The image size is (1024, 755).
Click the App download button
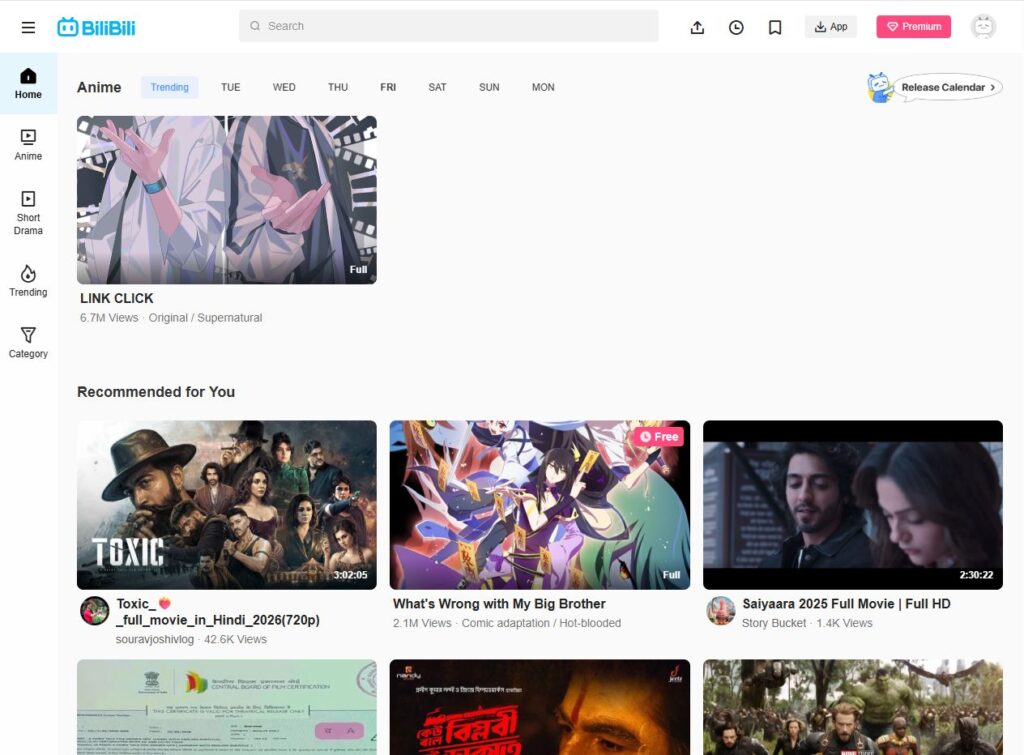coord(831,27)
